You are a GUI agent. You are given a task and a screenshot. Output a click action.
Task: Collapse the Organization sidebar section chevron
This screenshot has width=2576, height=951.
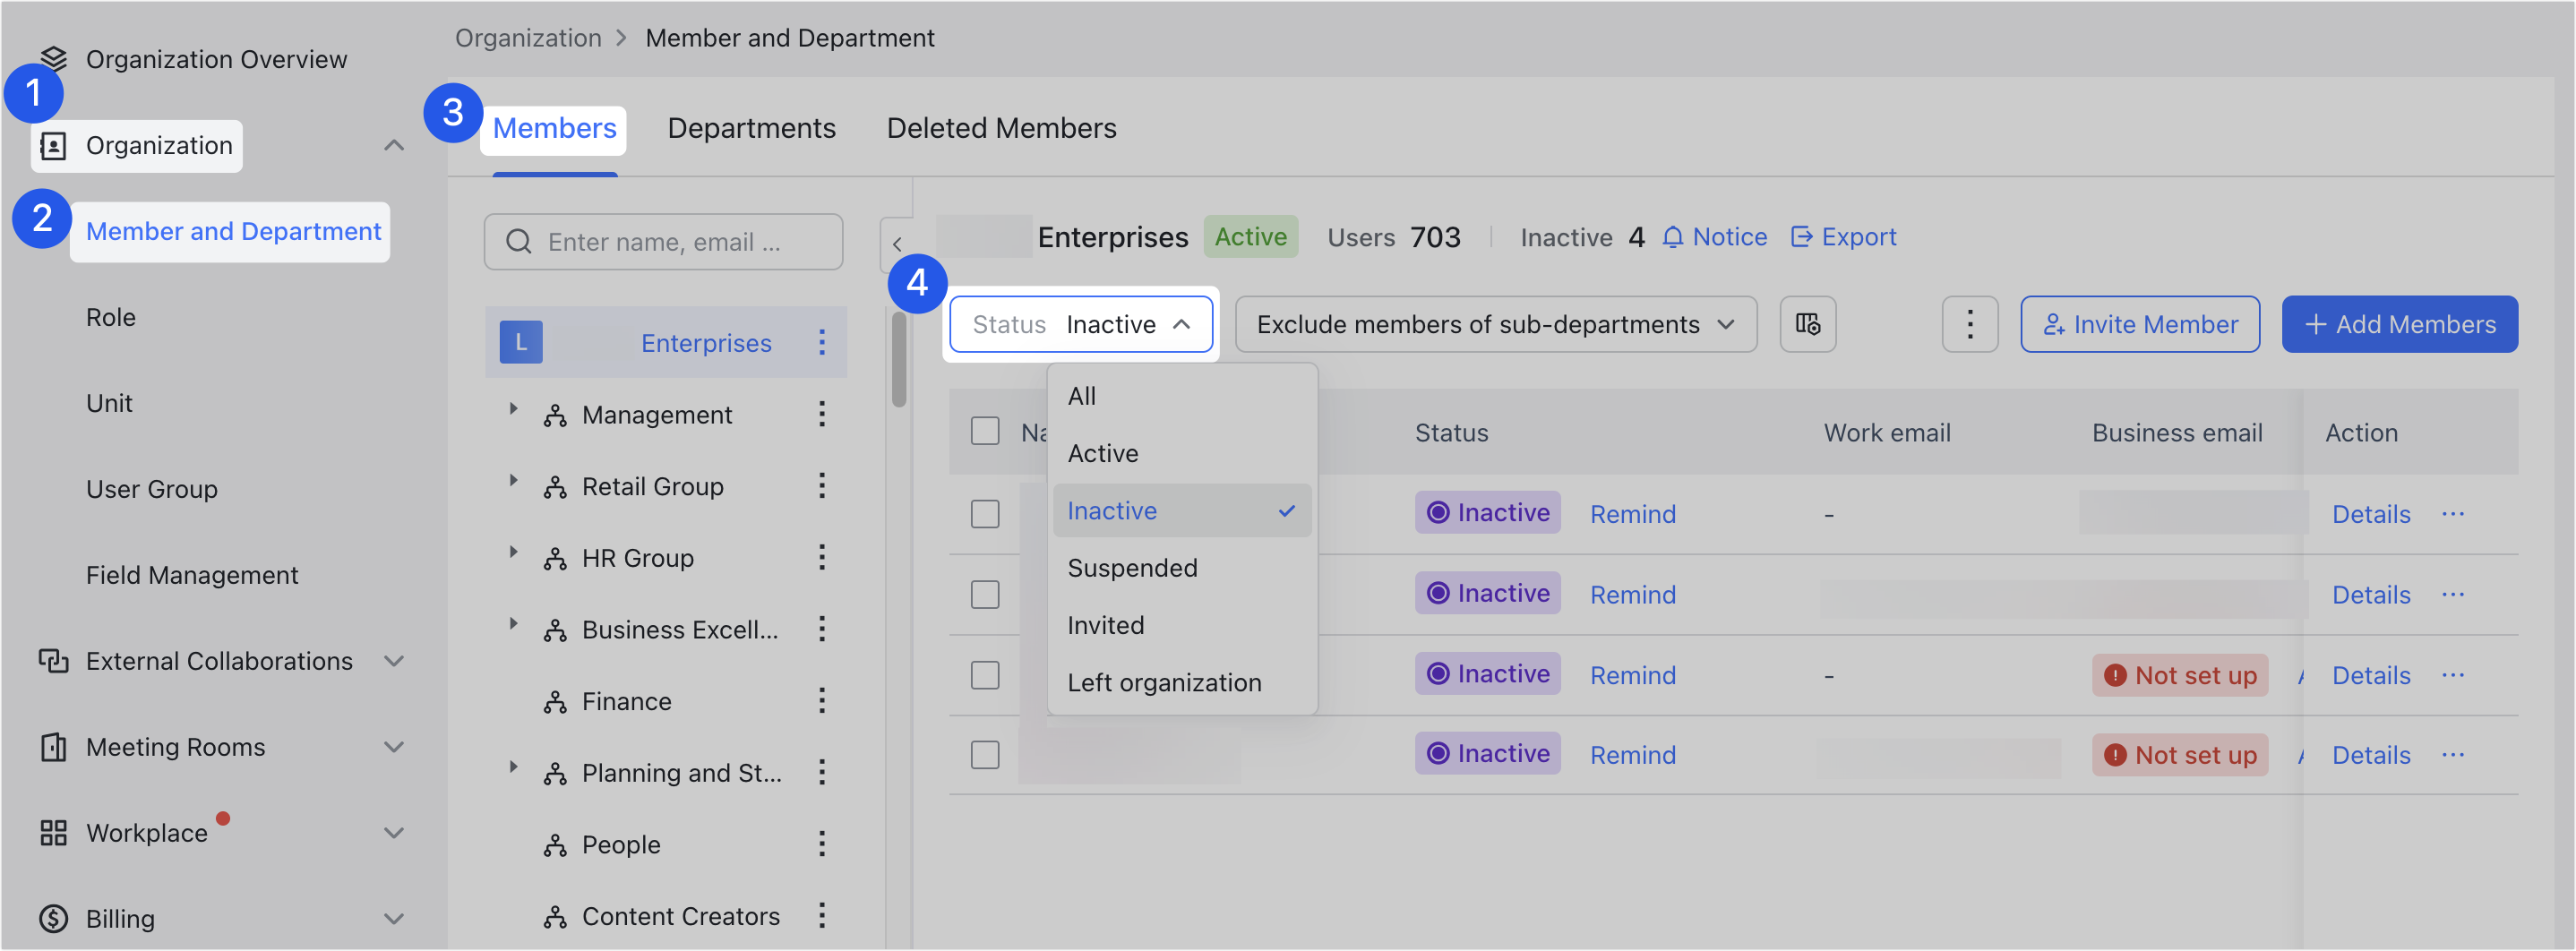click(394, 146)
